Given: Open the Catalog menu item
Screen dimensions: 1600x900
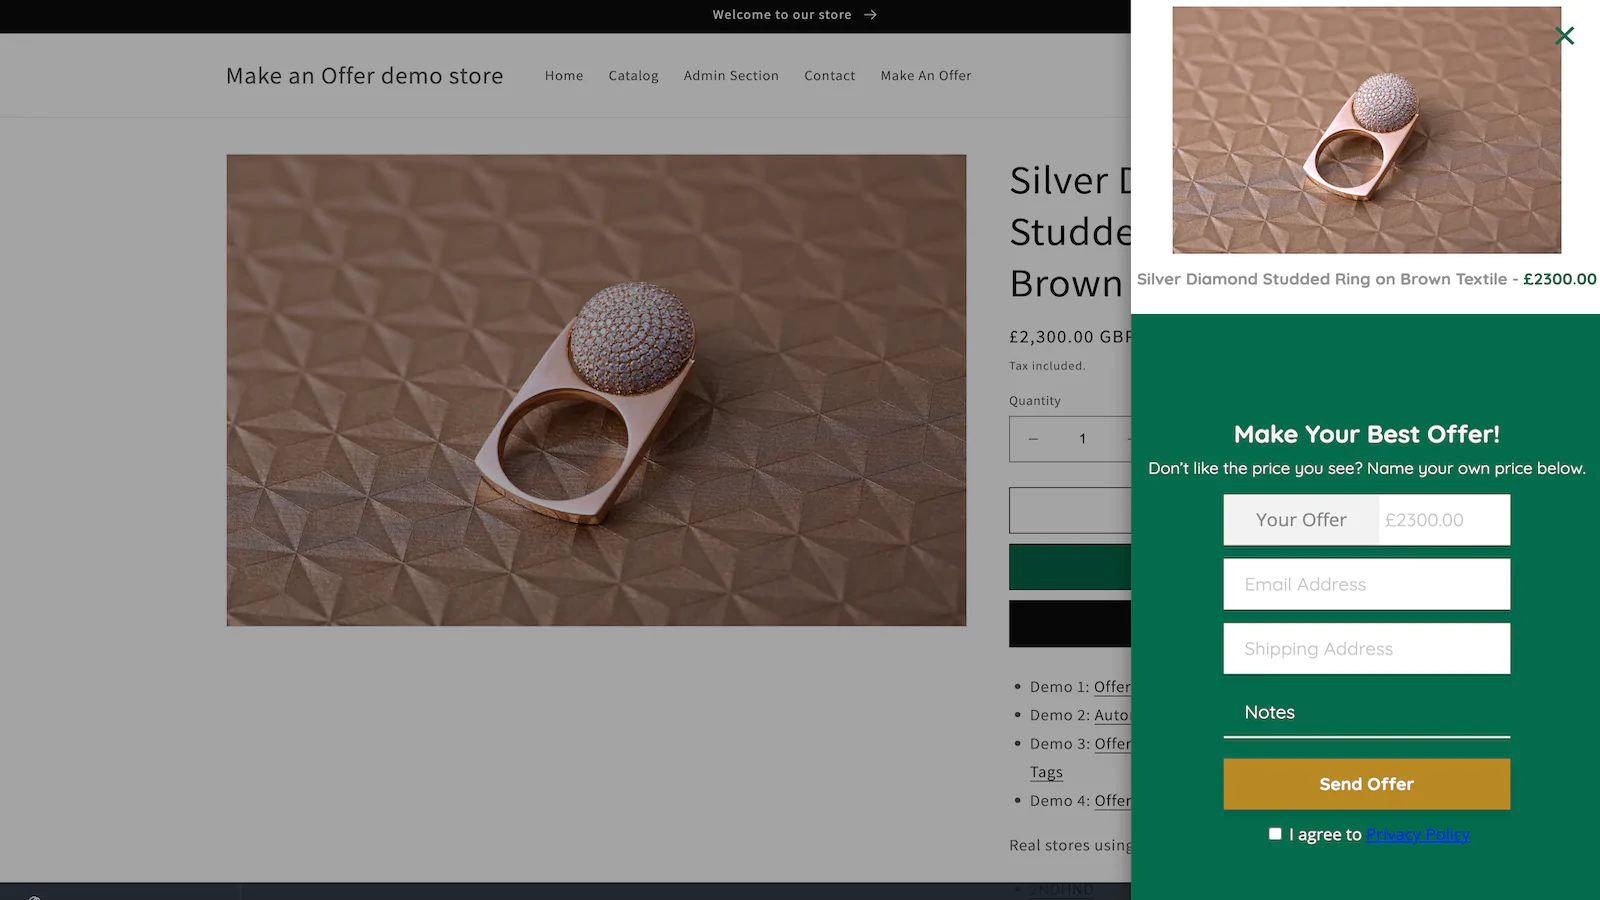Looking at the screenshot, I should [633, 76].
